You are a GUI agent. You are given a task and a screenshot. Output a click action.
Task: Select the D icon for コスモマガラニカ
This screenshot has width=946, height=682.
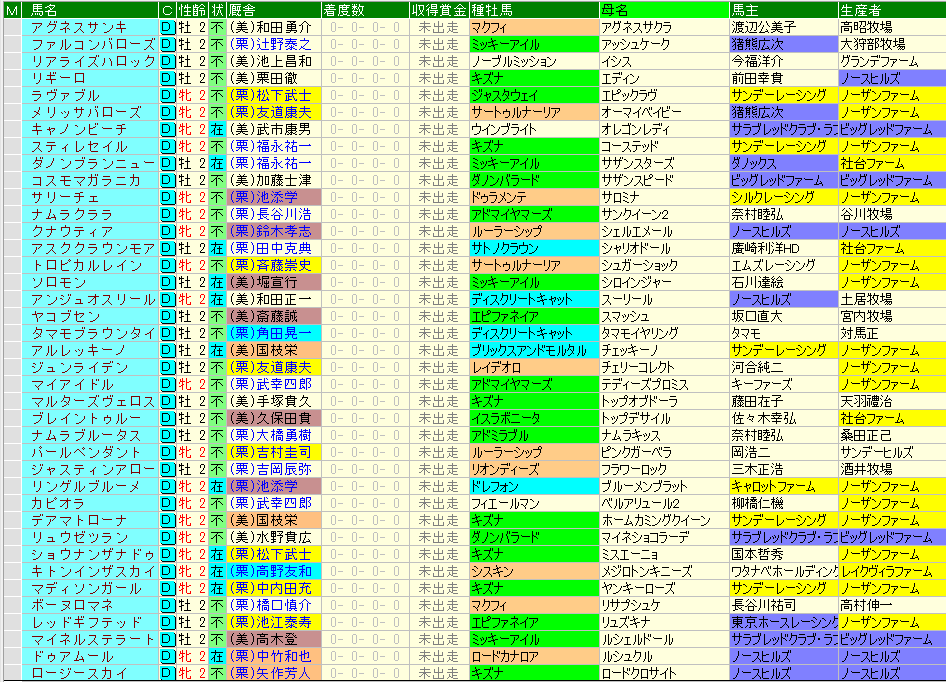168,180
